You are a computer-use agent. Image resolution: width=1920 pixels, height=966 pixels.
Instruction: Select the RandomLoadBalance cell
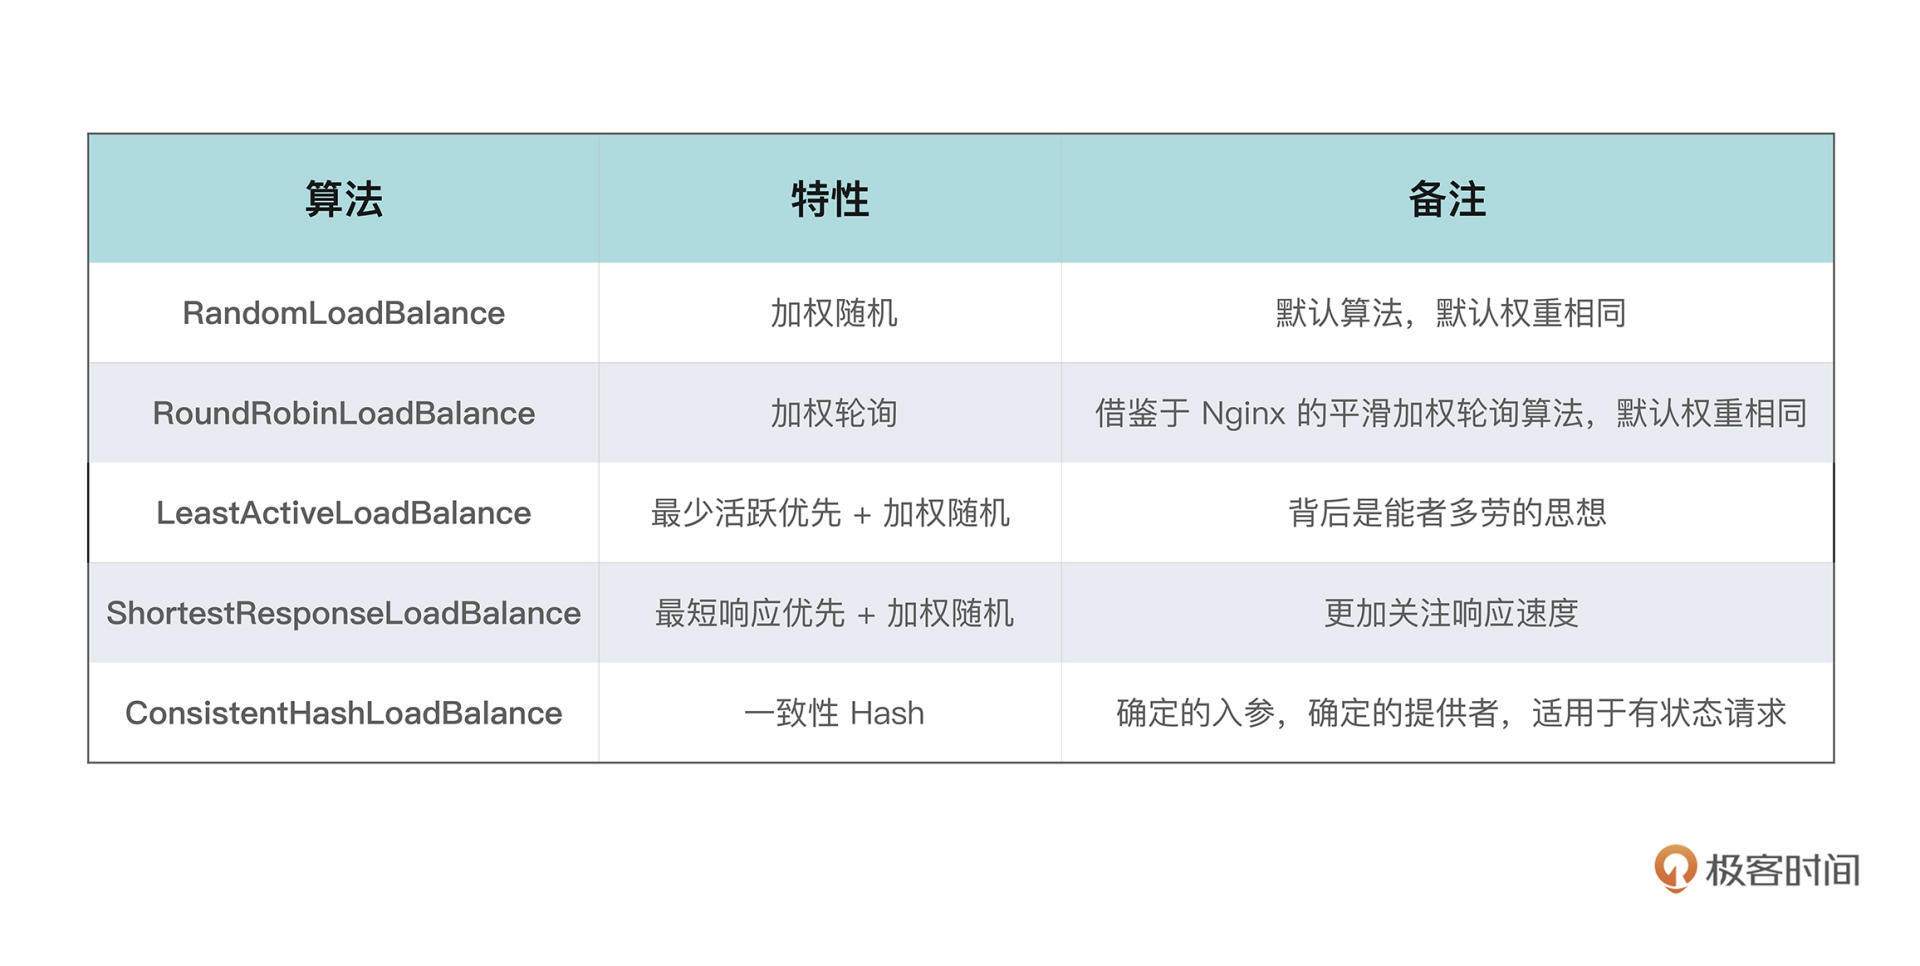coord(343,313)
